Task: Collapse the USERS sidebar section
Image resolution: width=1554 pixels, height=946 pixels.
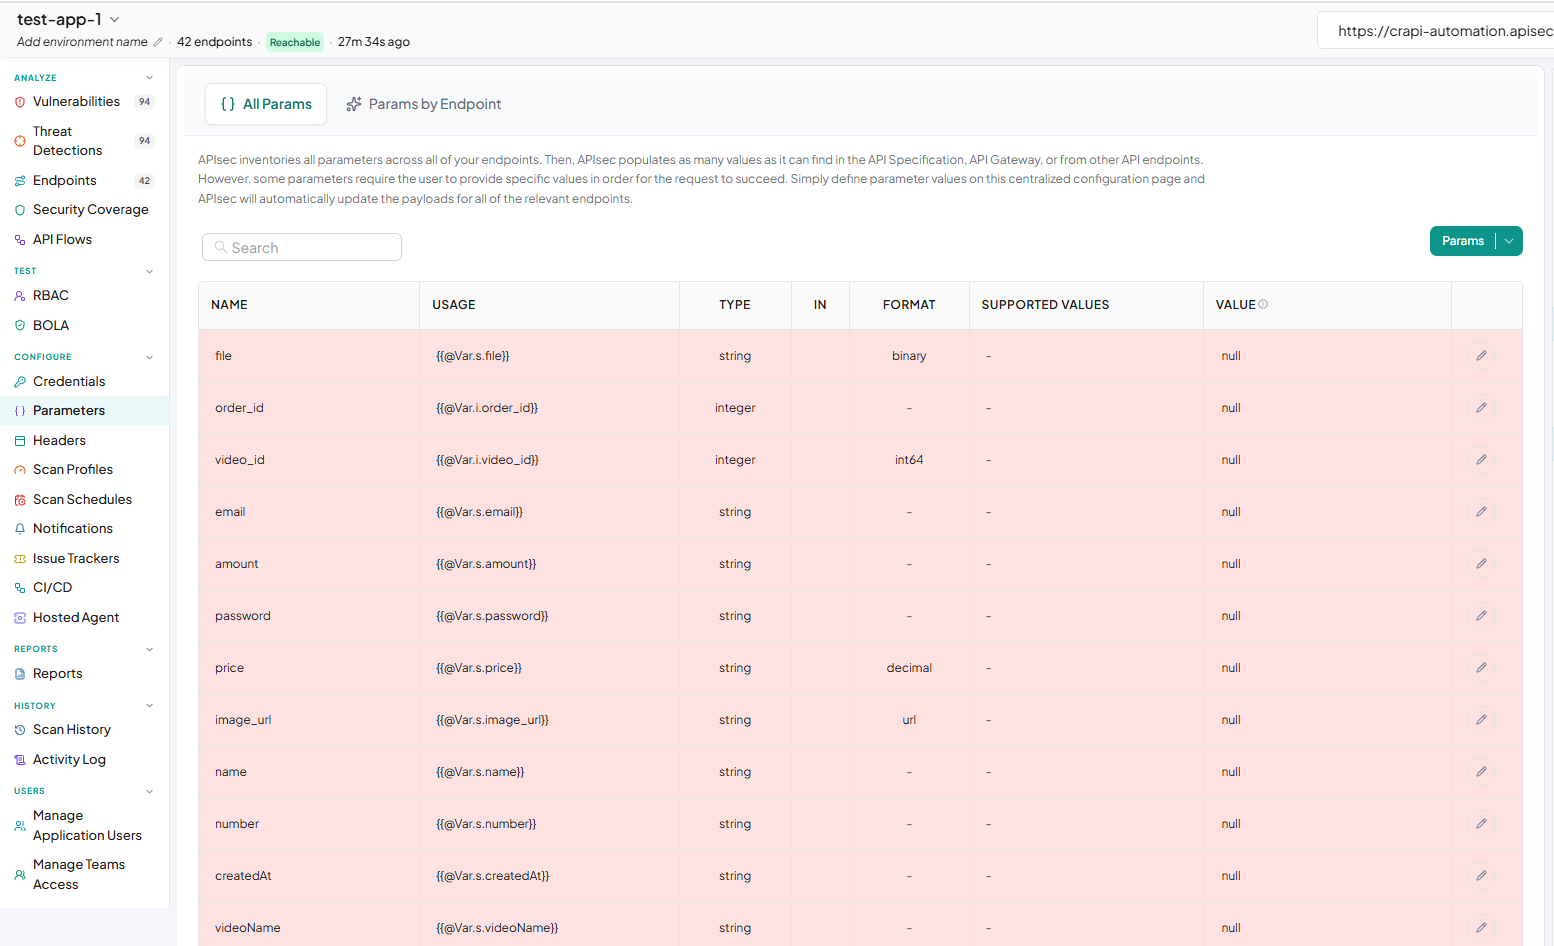Action: coord(149,791)
